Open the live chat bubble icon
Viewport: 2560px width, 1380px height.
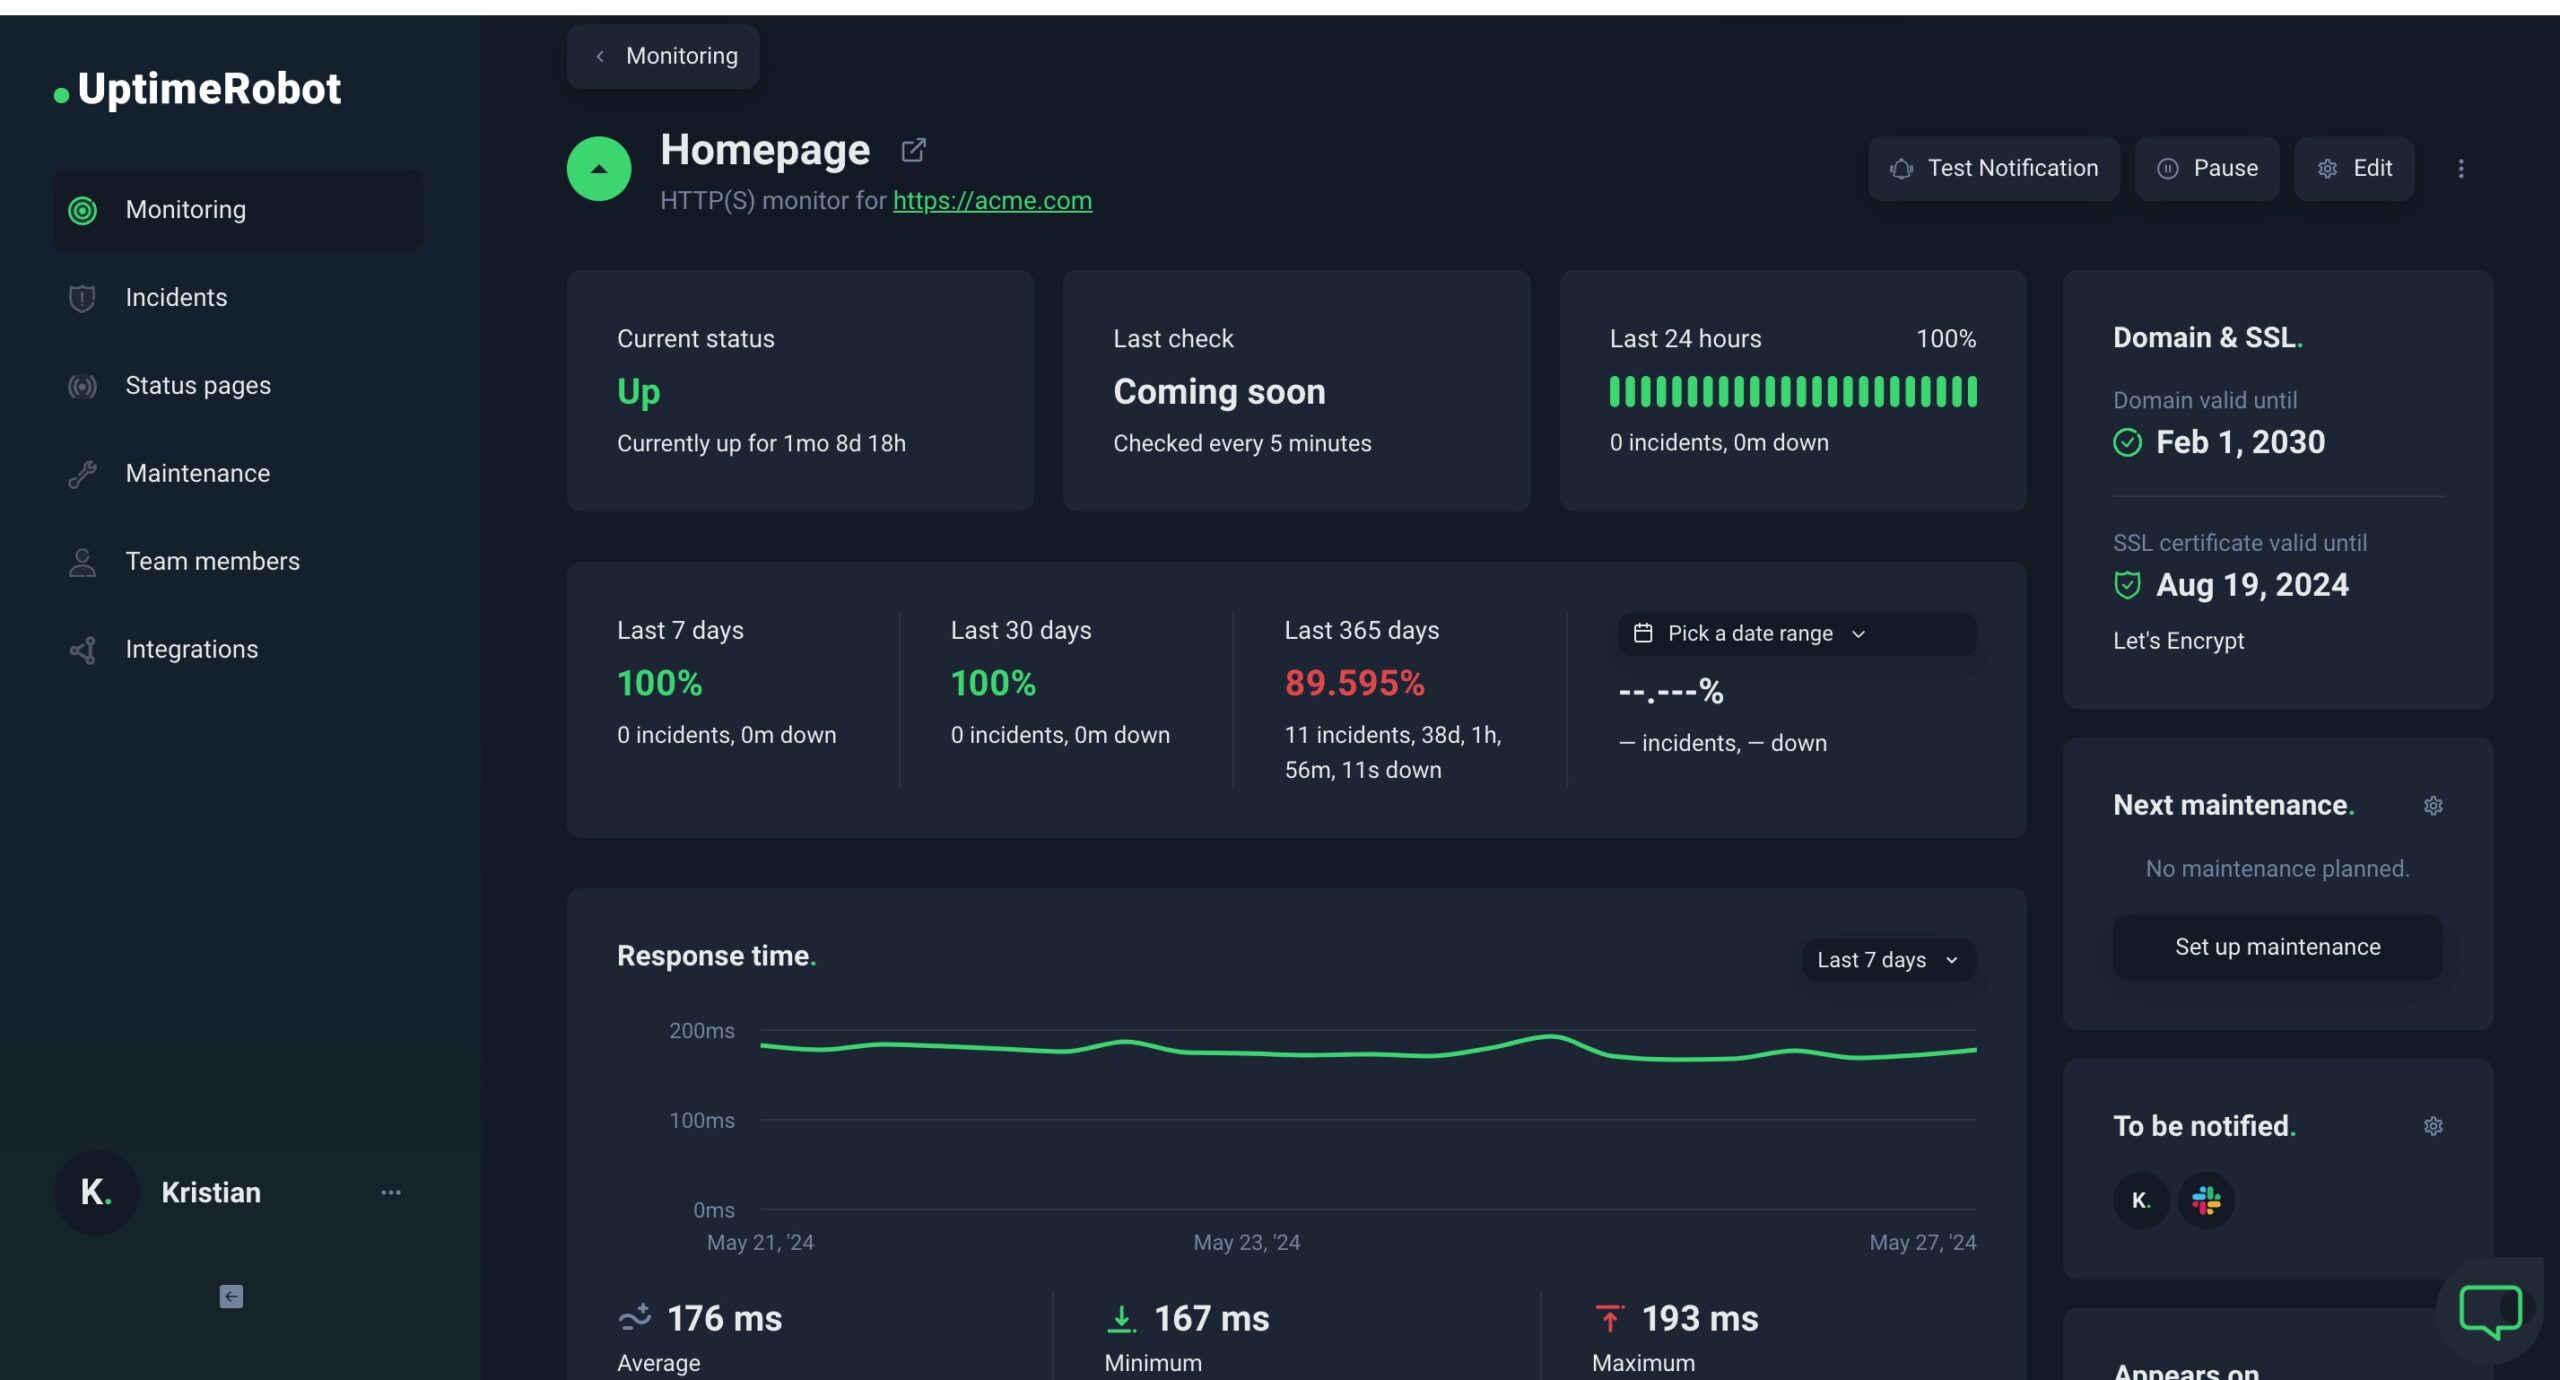coord(2490,1310)
